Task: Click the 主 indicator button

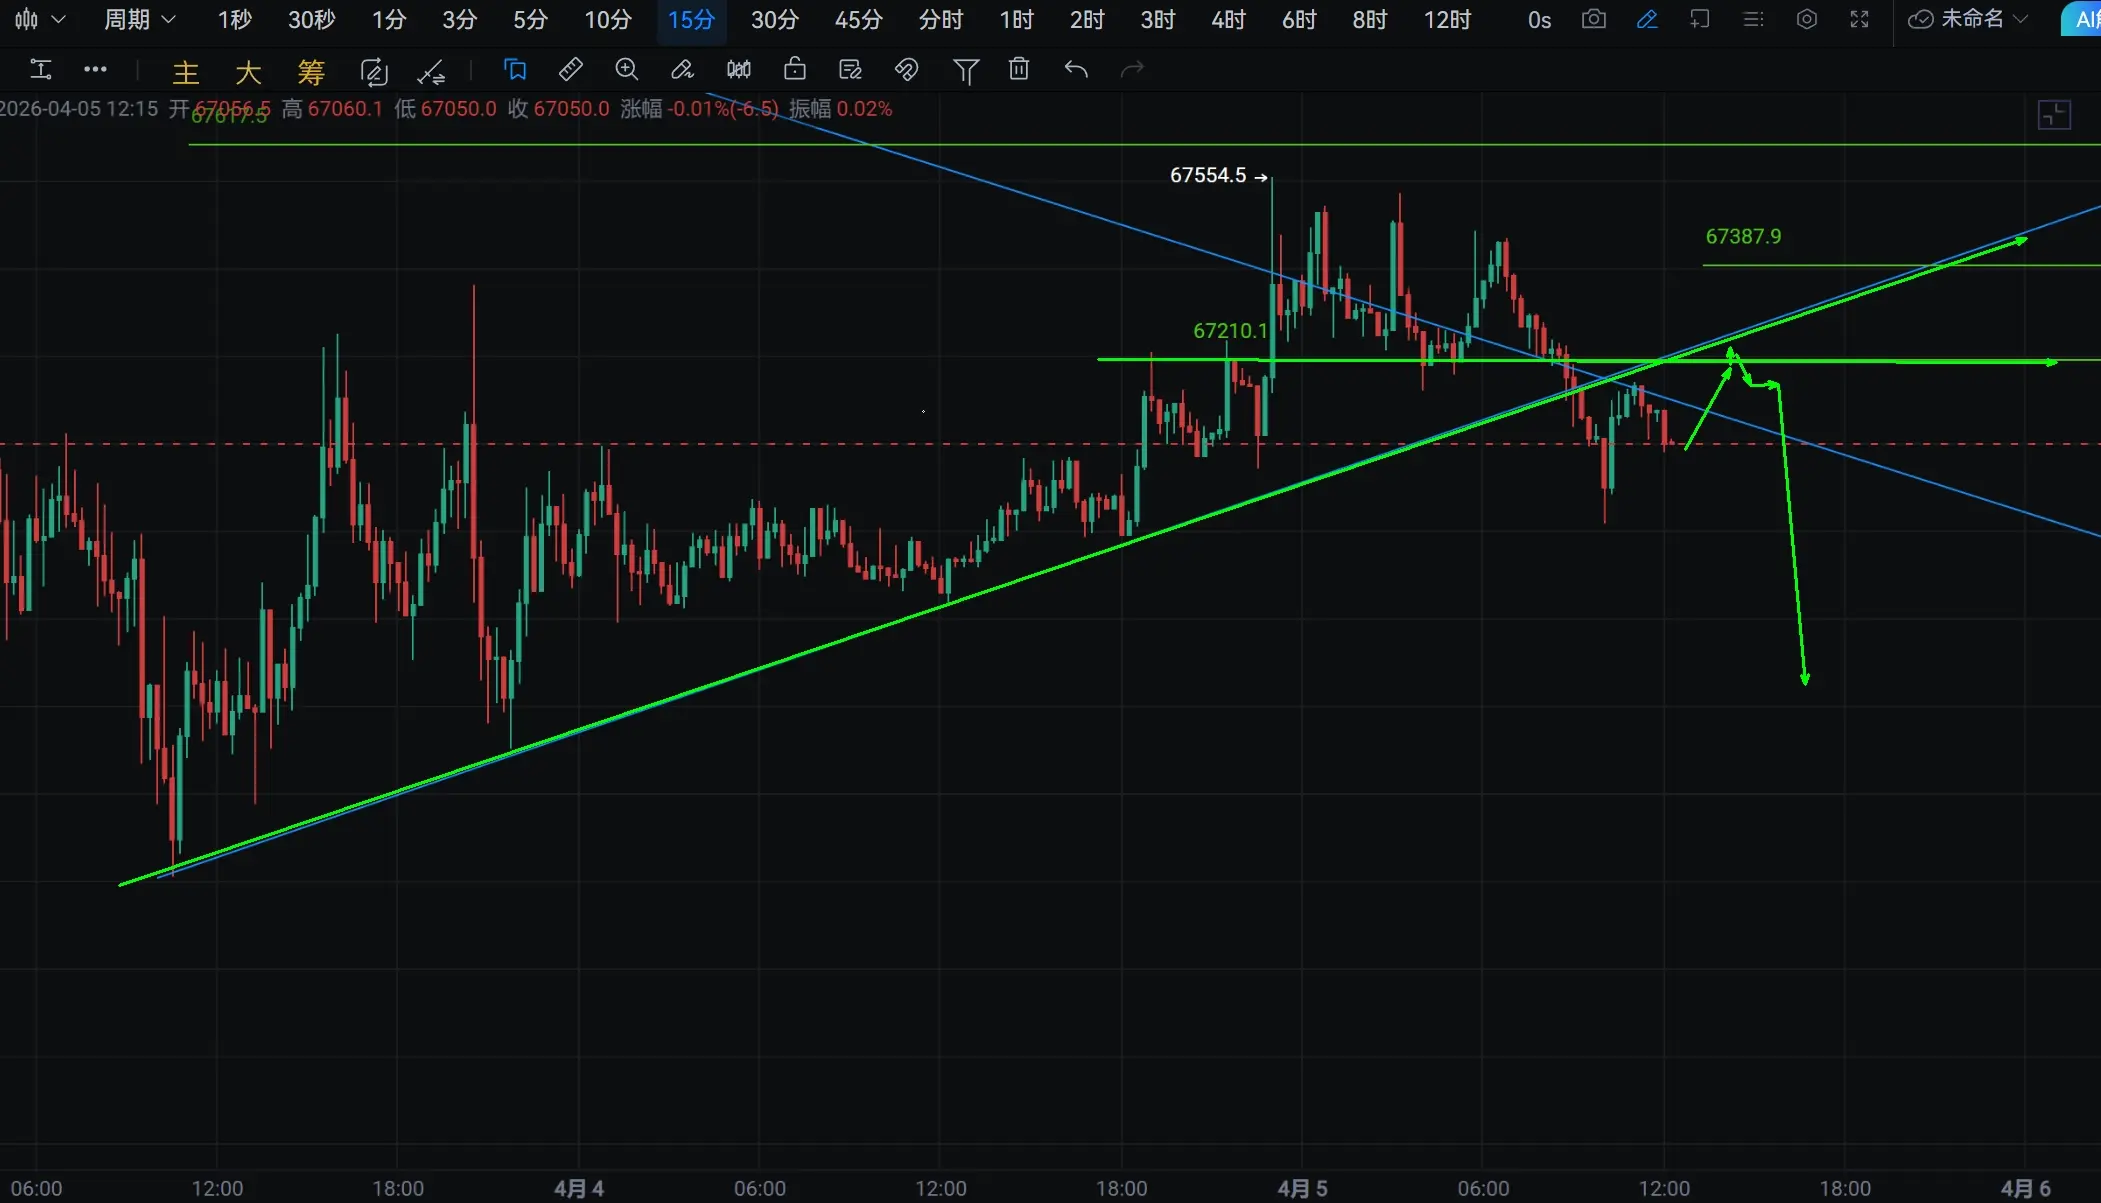Action: click(186, 72)
